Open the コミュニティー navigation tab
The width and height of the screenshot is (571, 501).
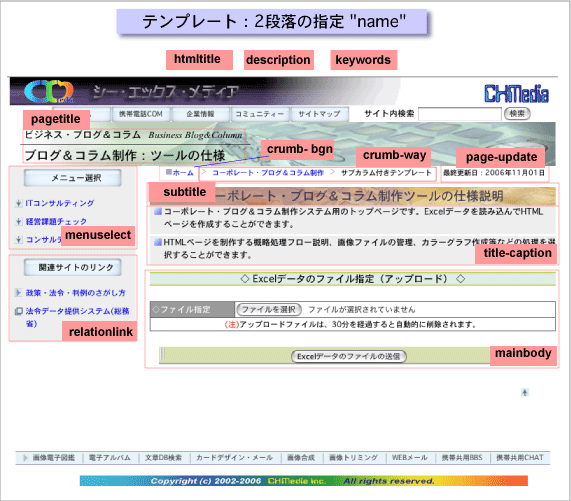tap(260, 114)
